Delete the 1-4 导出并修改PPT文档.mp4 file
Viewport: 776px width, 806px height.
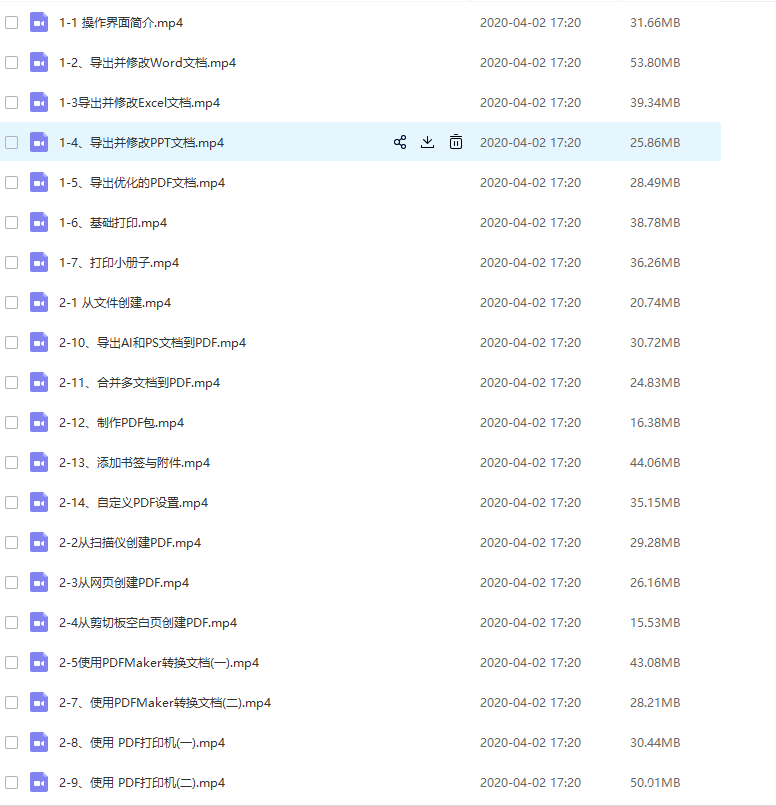pos(456,142)
